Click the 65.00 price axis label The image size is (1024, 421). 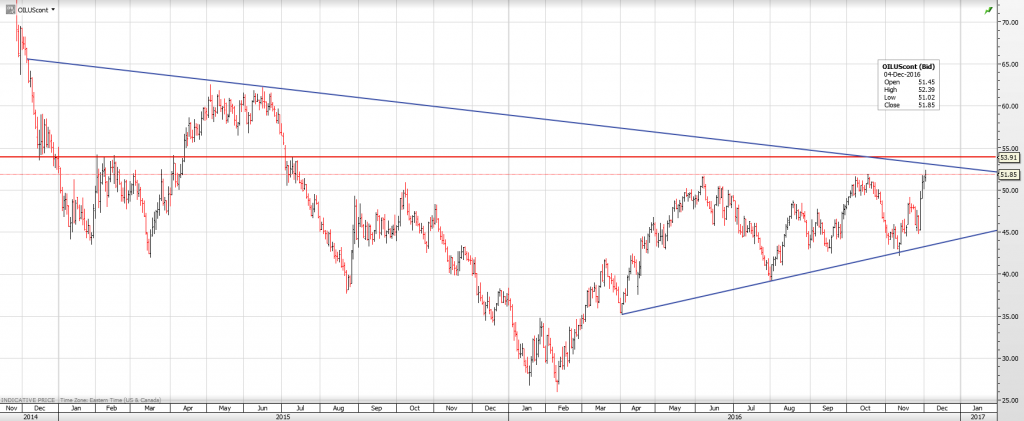click(x=1008, y=64)
